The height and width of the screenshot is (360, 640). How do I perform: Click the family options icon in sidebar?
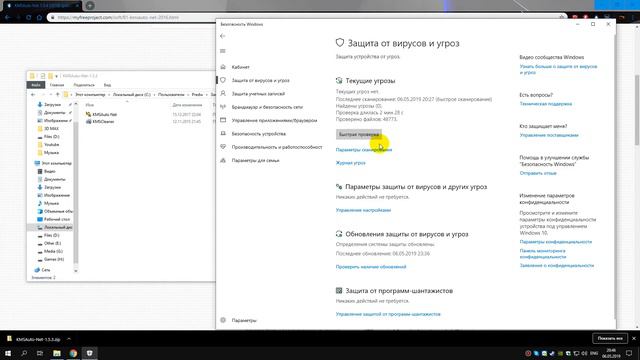223,160
